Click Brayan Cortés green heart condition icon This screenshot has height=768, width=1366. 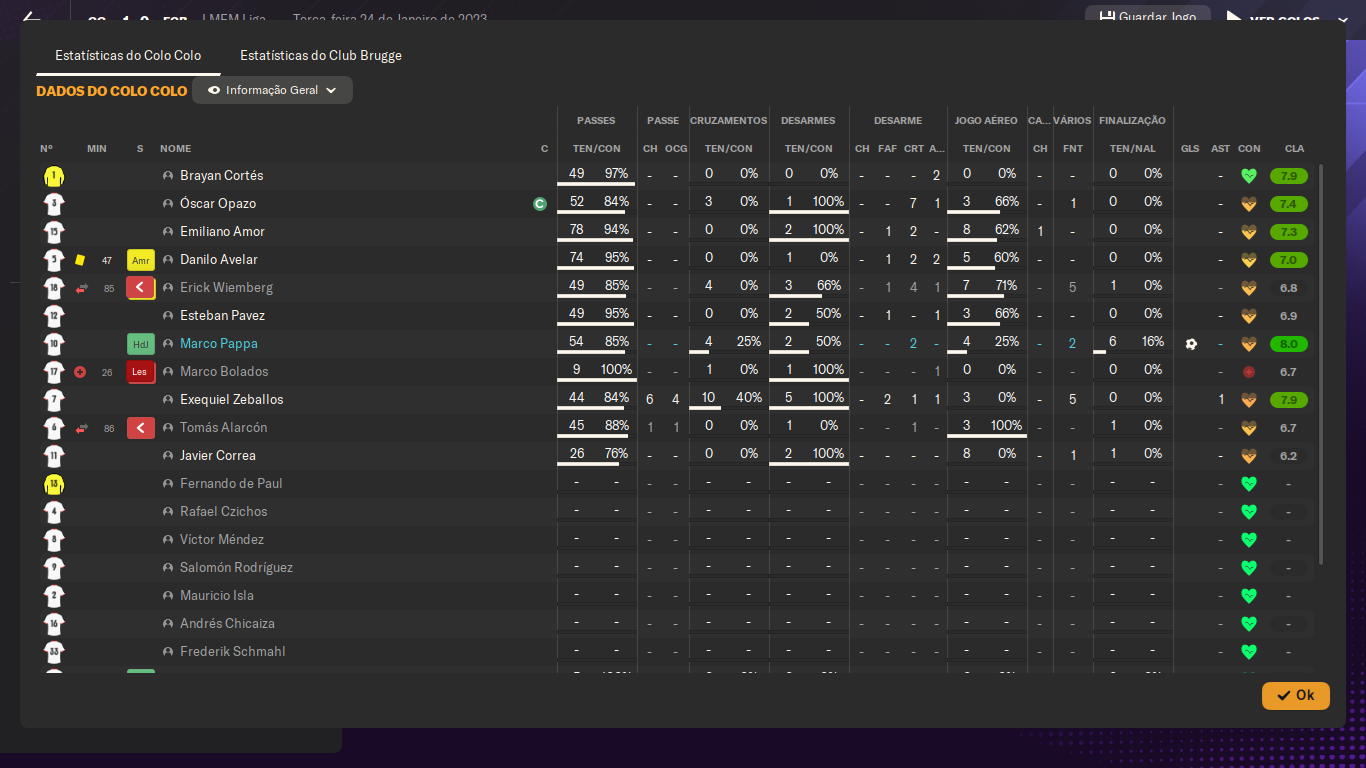coord(1248,176)
